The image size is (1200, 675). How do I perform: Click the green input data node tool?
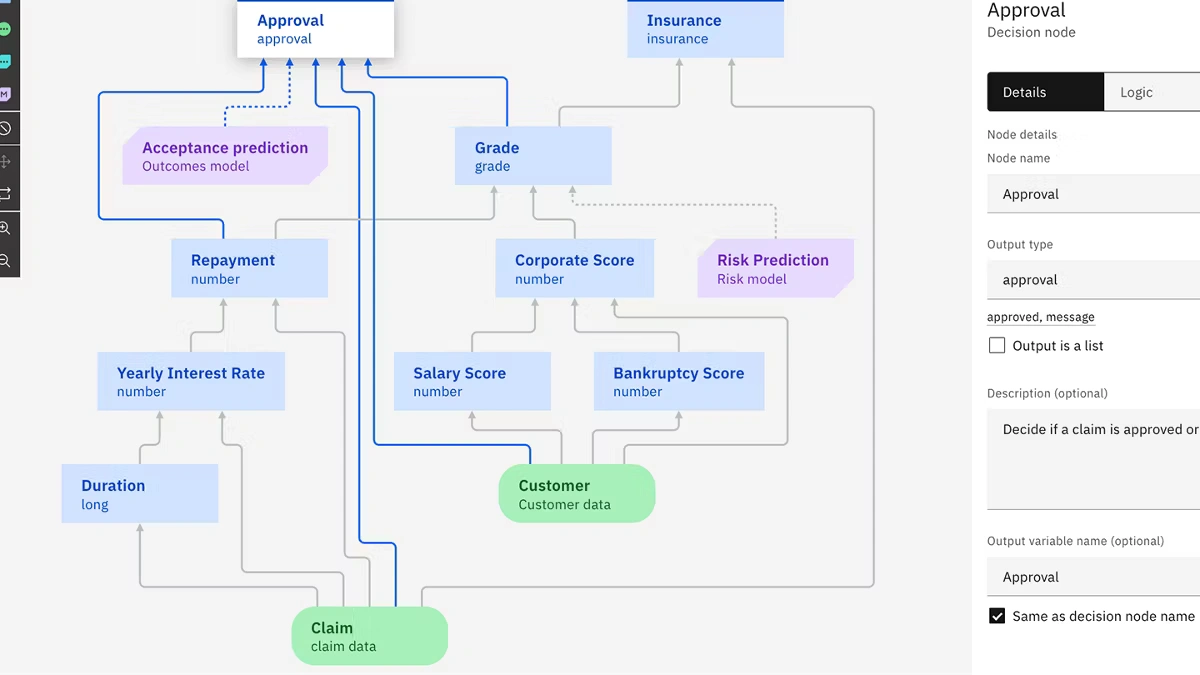pos(5,29)
